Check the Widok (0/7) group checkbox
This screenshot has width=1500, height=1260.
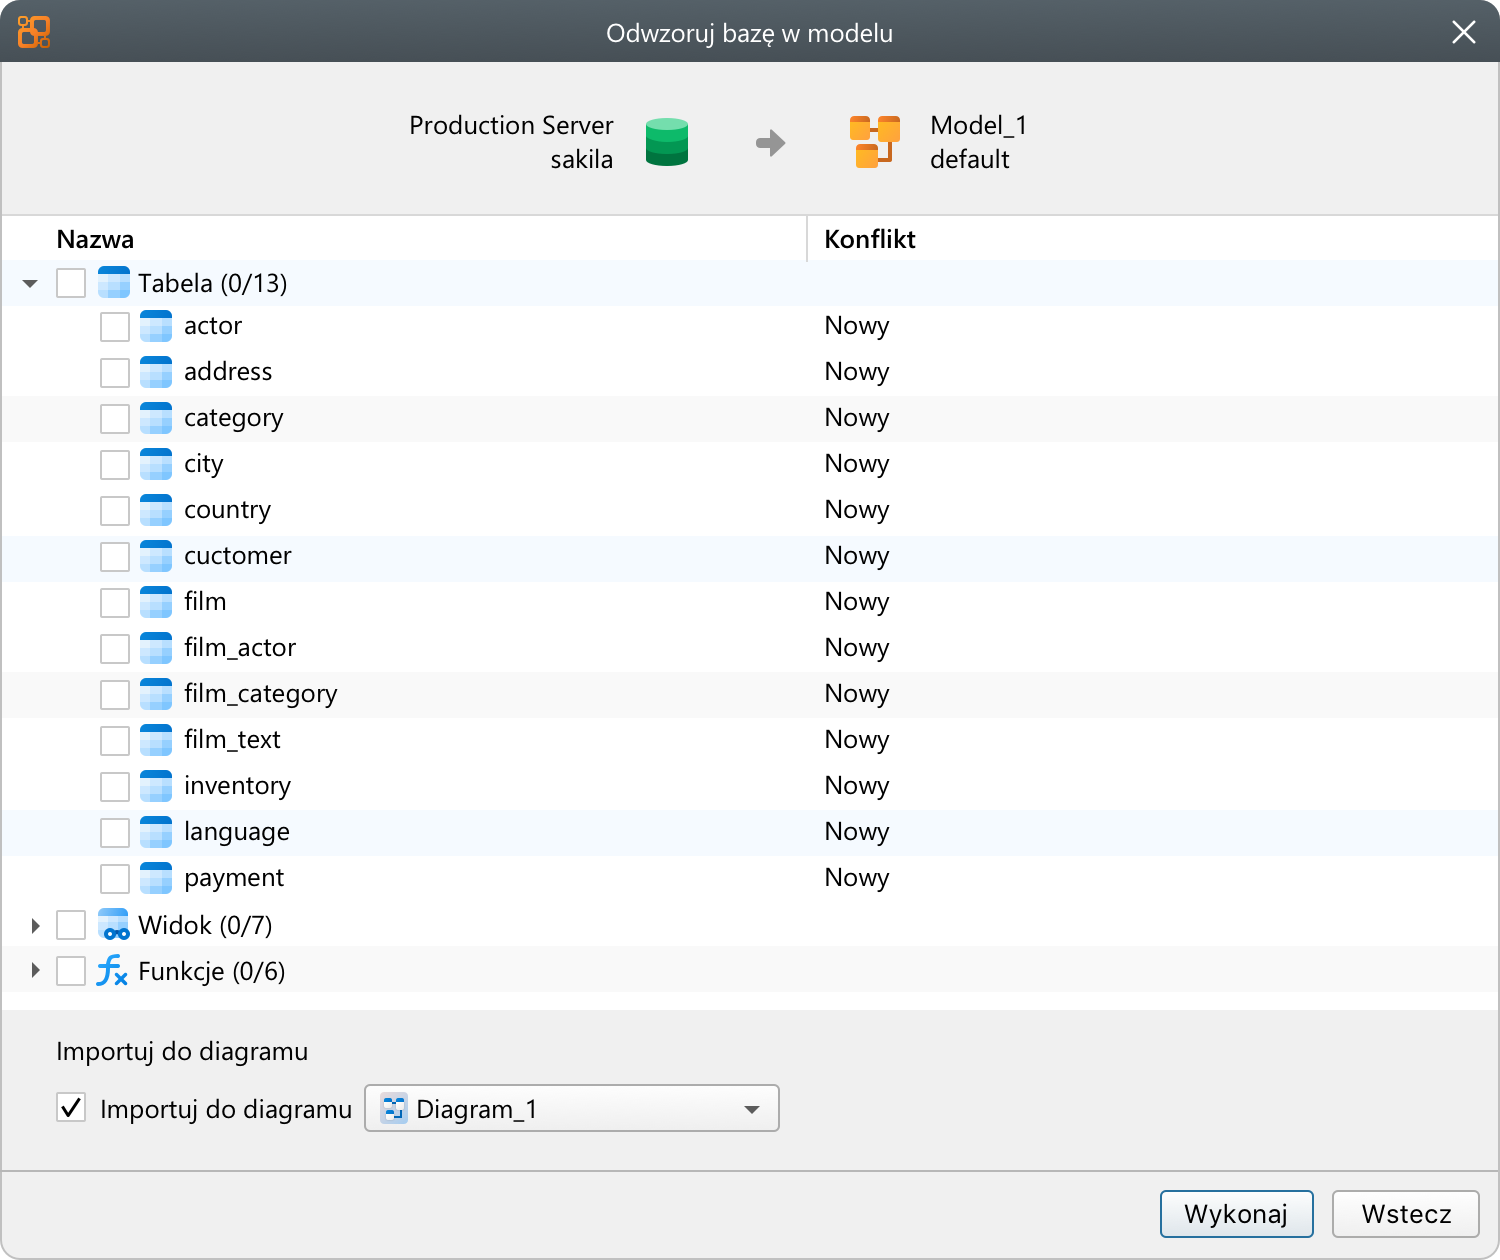[x=71, y=925]
